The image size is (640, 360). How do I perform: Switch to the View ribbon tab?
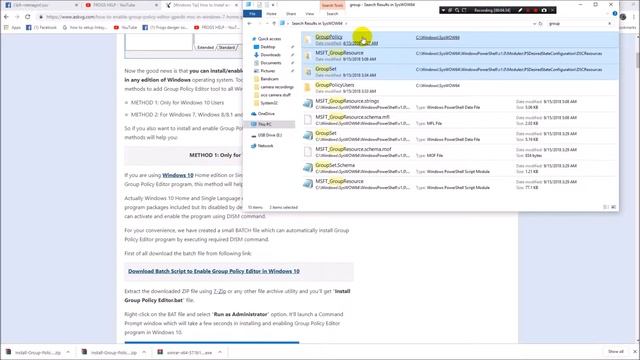[310, 14]
